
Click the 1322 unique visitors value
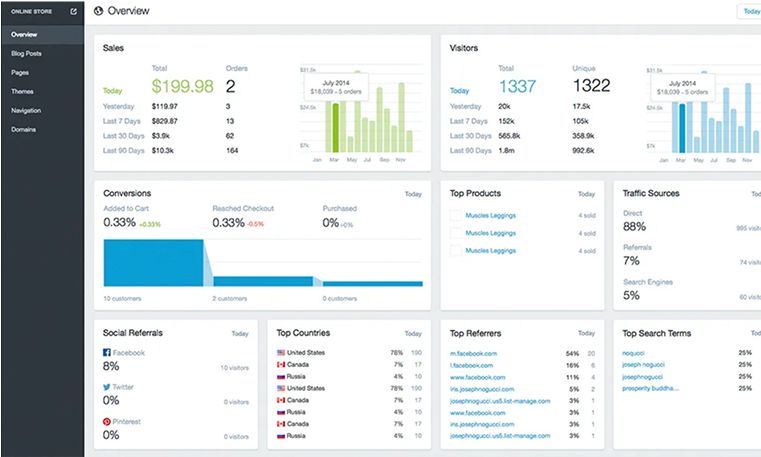point(592,85)
